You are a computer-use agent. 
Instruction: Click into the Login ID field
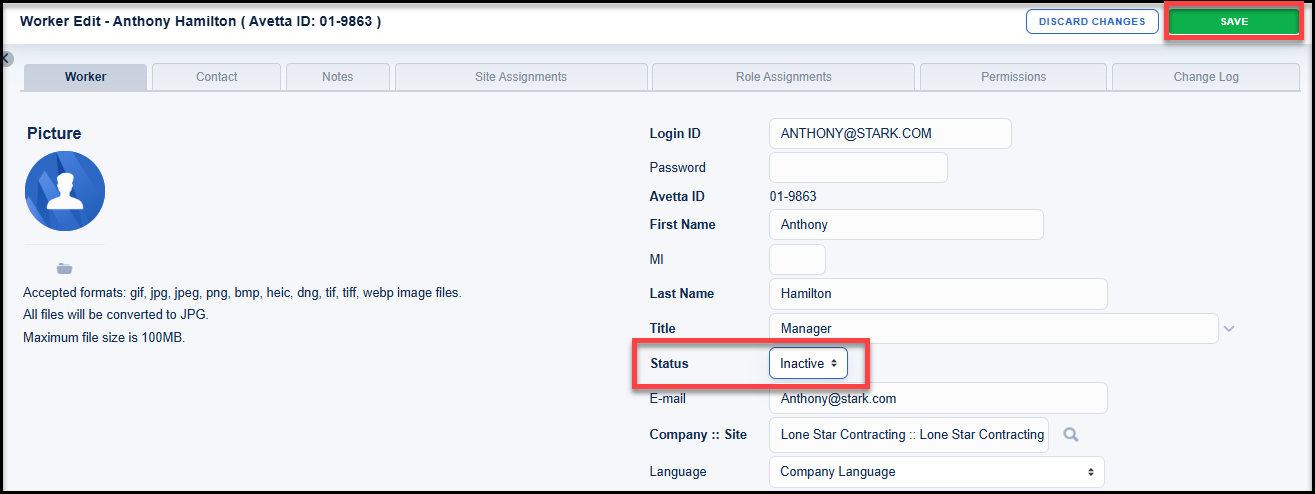pos(889,133)
